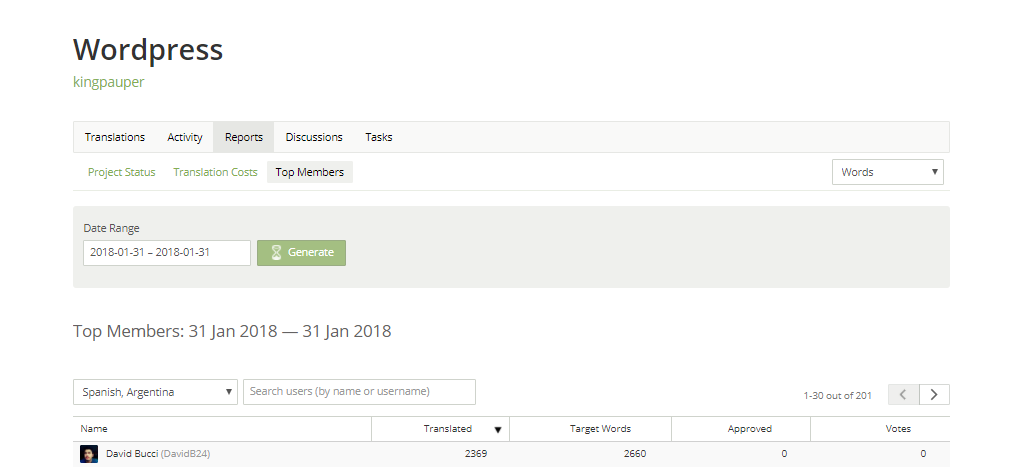Click the Top Members date heading

[x=232, y=331]
